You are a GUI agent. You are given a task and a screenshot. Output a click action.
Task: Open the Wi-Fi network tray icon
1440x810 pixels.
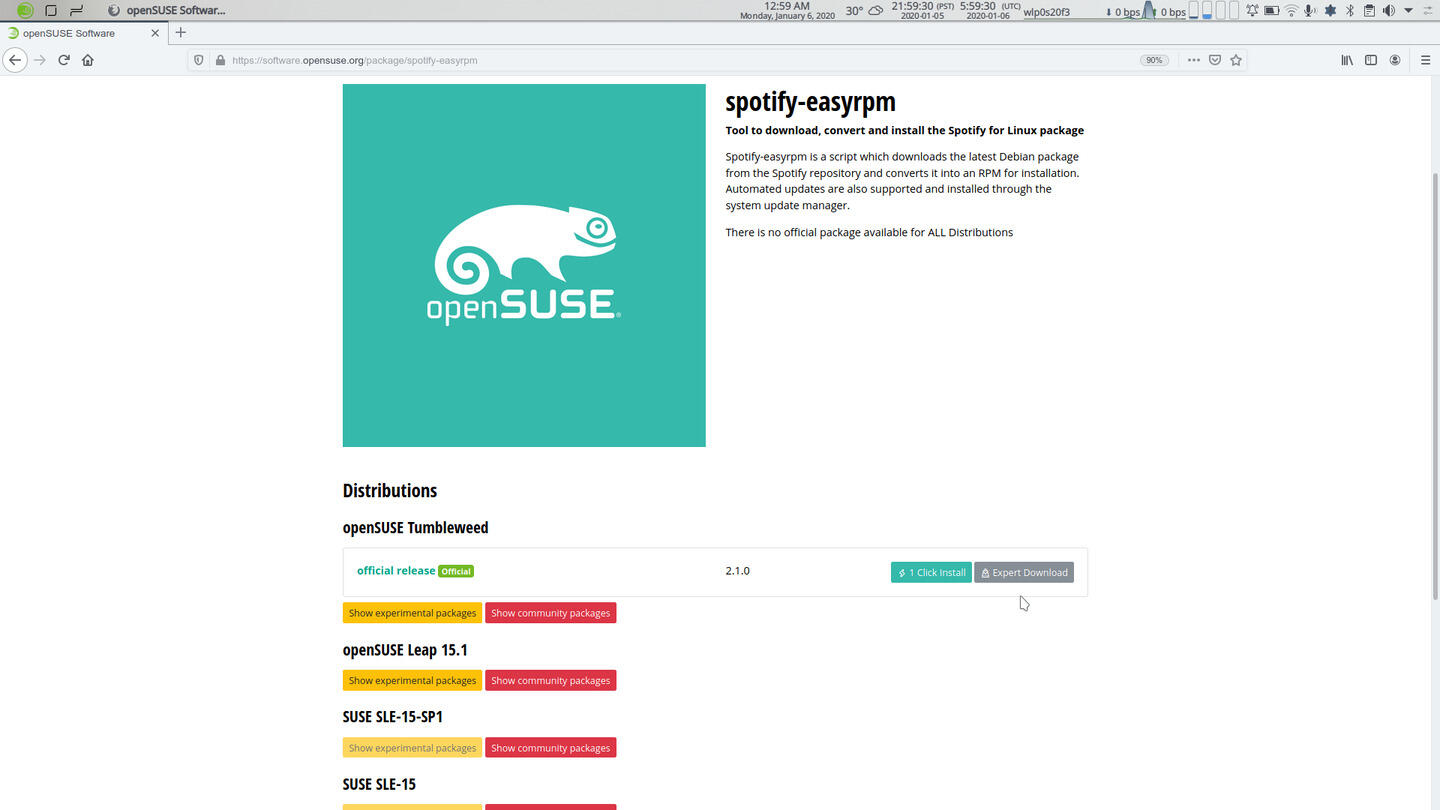[1291, 10]
